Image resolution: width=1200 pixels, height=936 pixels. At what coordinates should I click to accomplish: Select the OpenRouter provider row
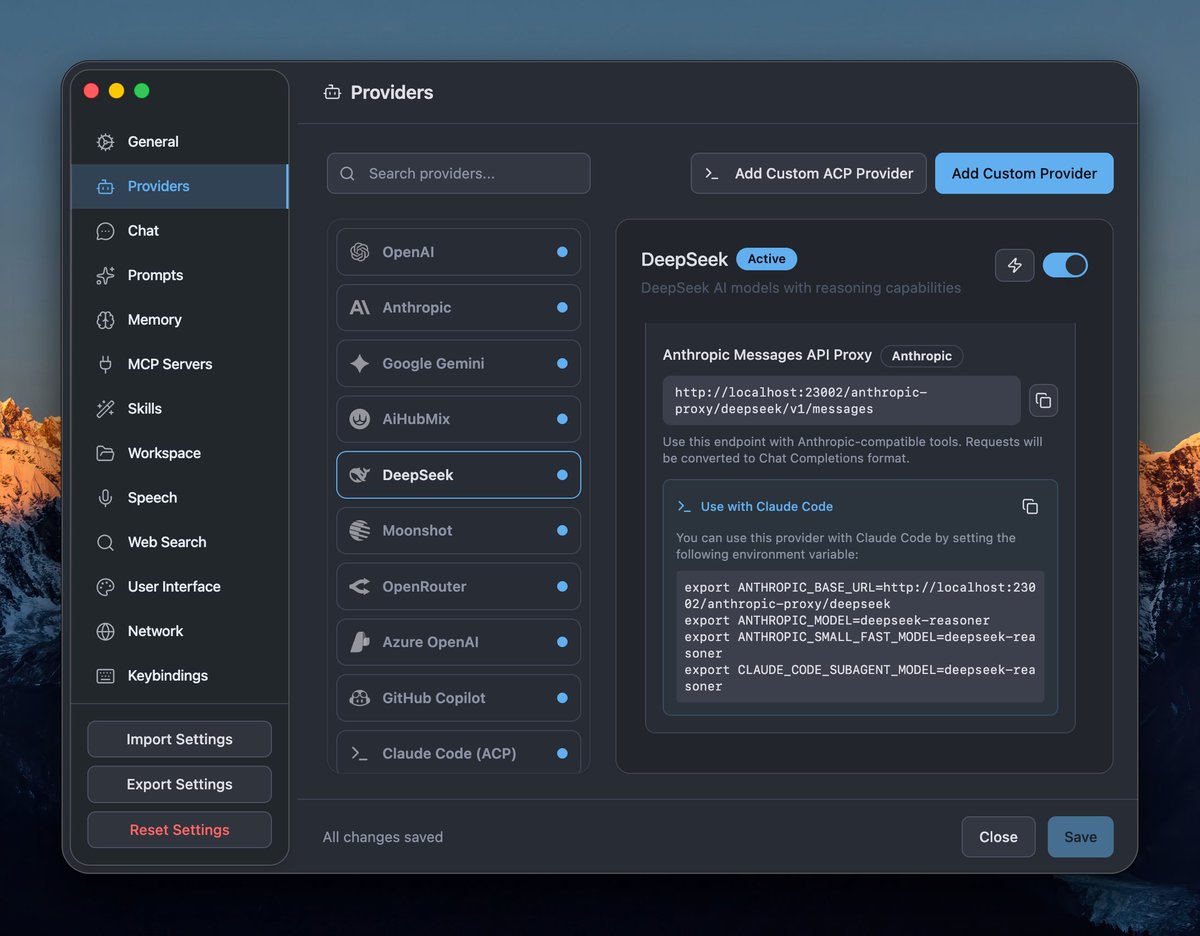(459, 587)
